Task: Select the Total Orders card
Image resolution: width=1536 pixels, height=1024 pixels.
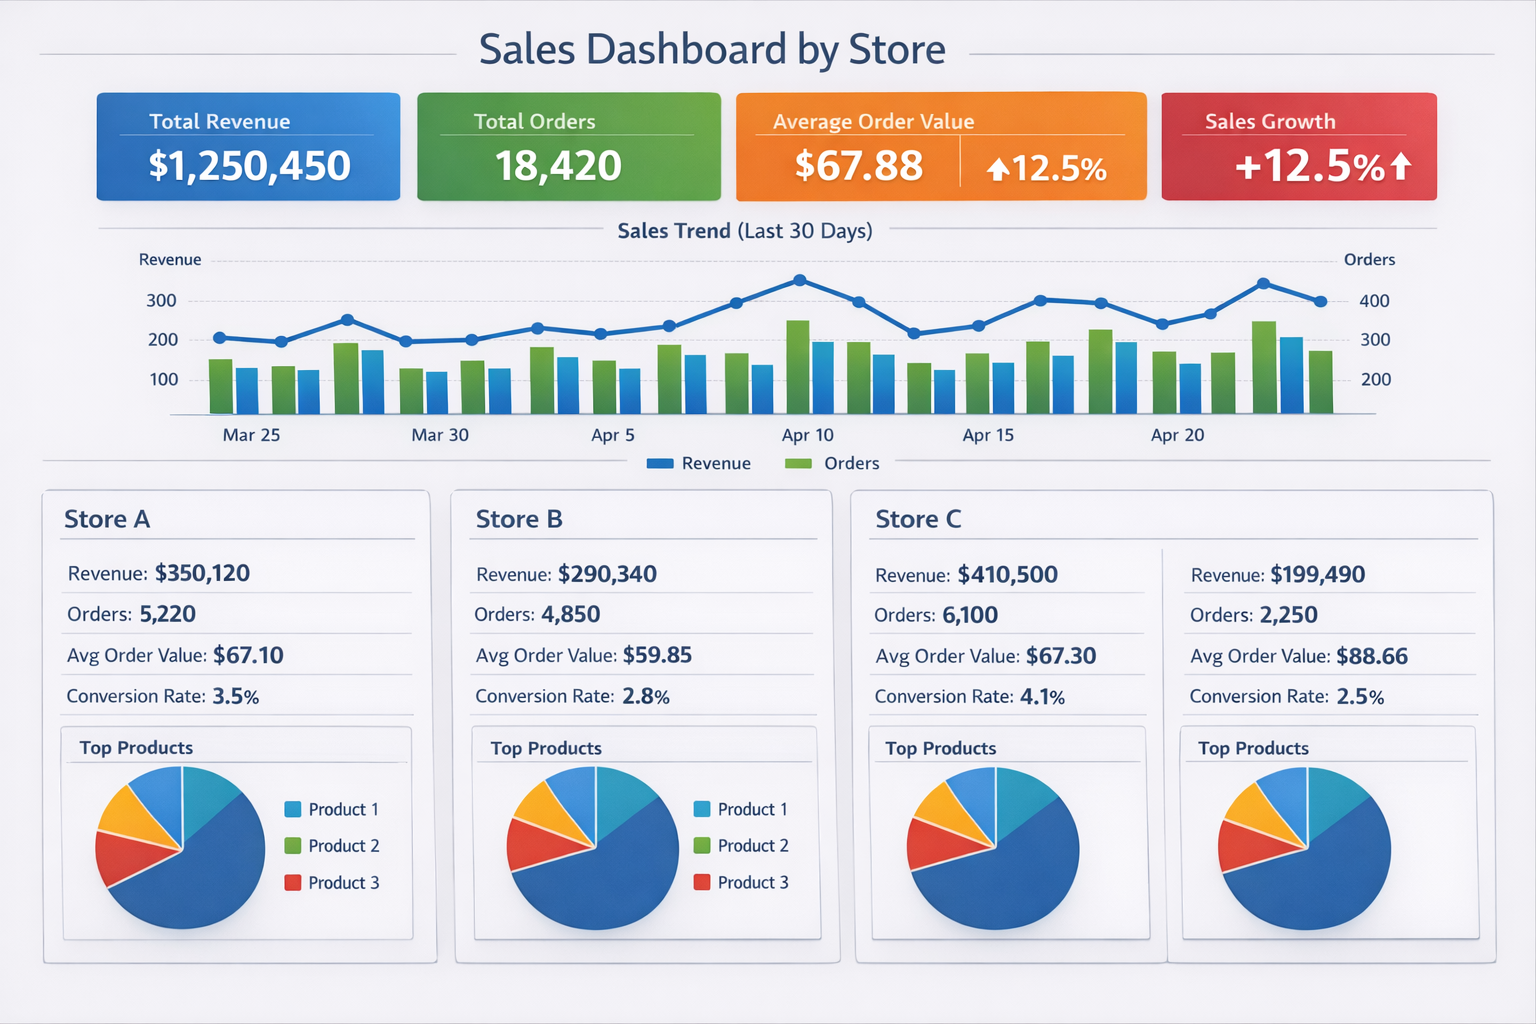Action: click(x=568, y=146)
